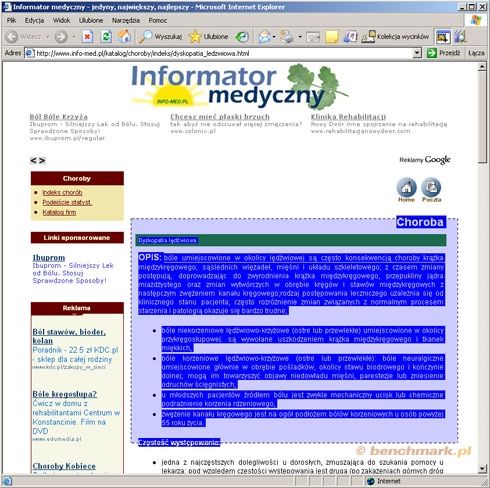
Task: Click the Stop loading toolbar icon
Action: [87, 36]
